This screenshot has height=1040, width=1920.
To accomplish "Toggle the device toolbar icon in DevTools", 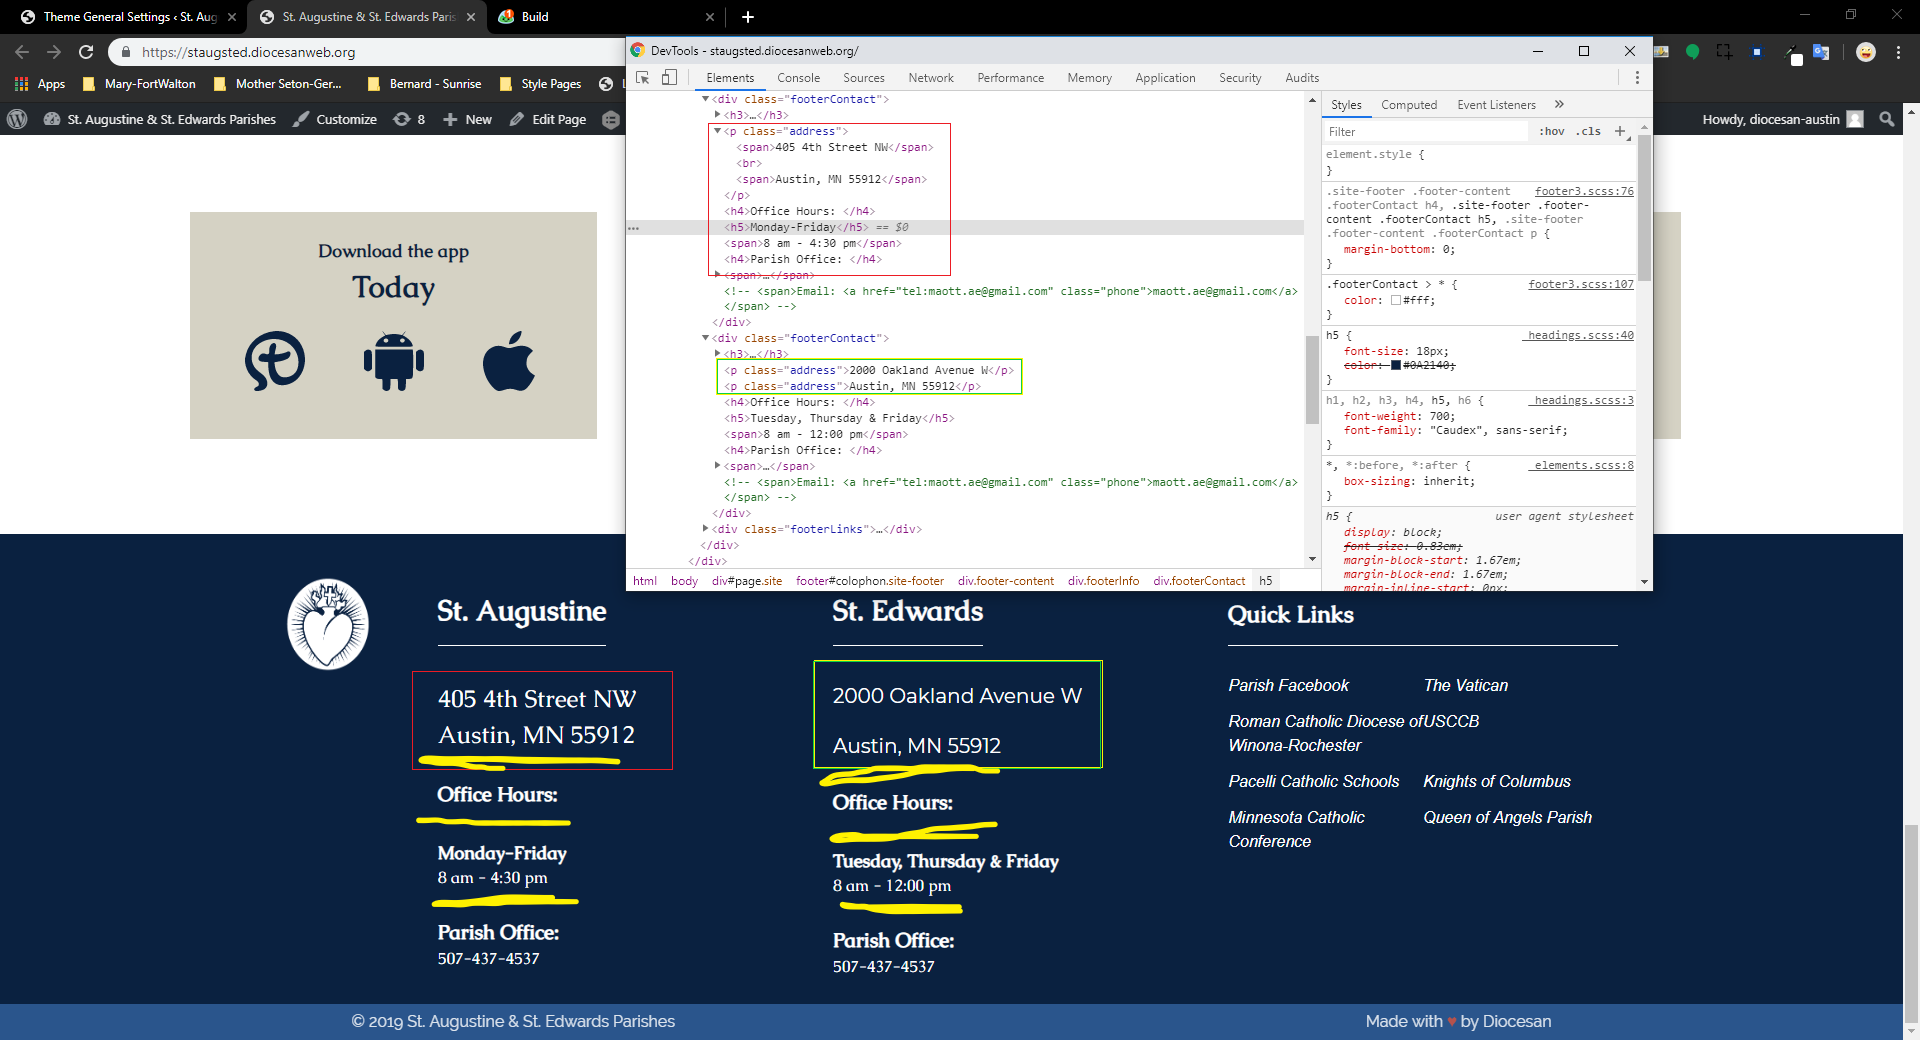I will point(669,78).
